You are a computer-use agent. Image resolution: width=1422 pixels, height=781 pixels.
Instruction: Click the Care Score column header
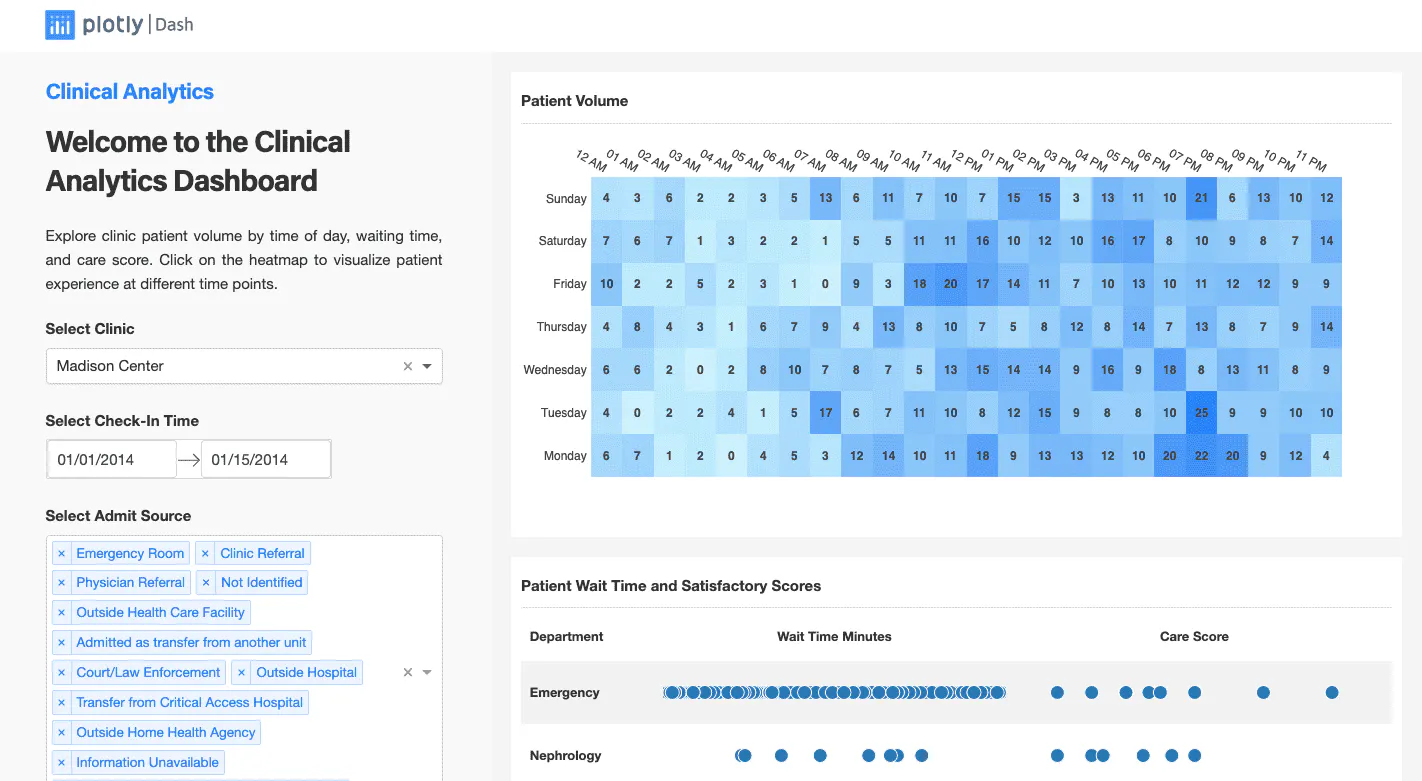(x=1194, y=636)
